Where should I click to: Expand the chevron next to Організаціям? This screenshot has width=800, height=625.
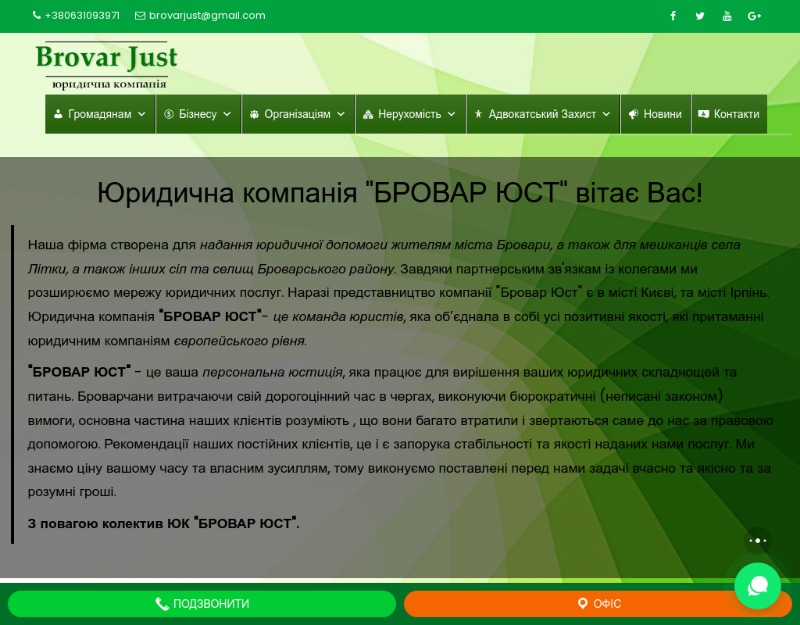[341, 114]
